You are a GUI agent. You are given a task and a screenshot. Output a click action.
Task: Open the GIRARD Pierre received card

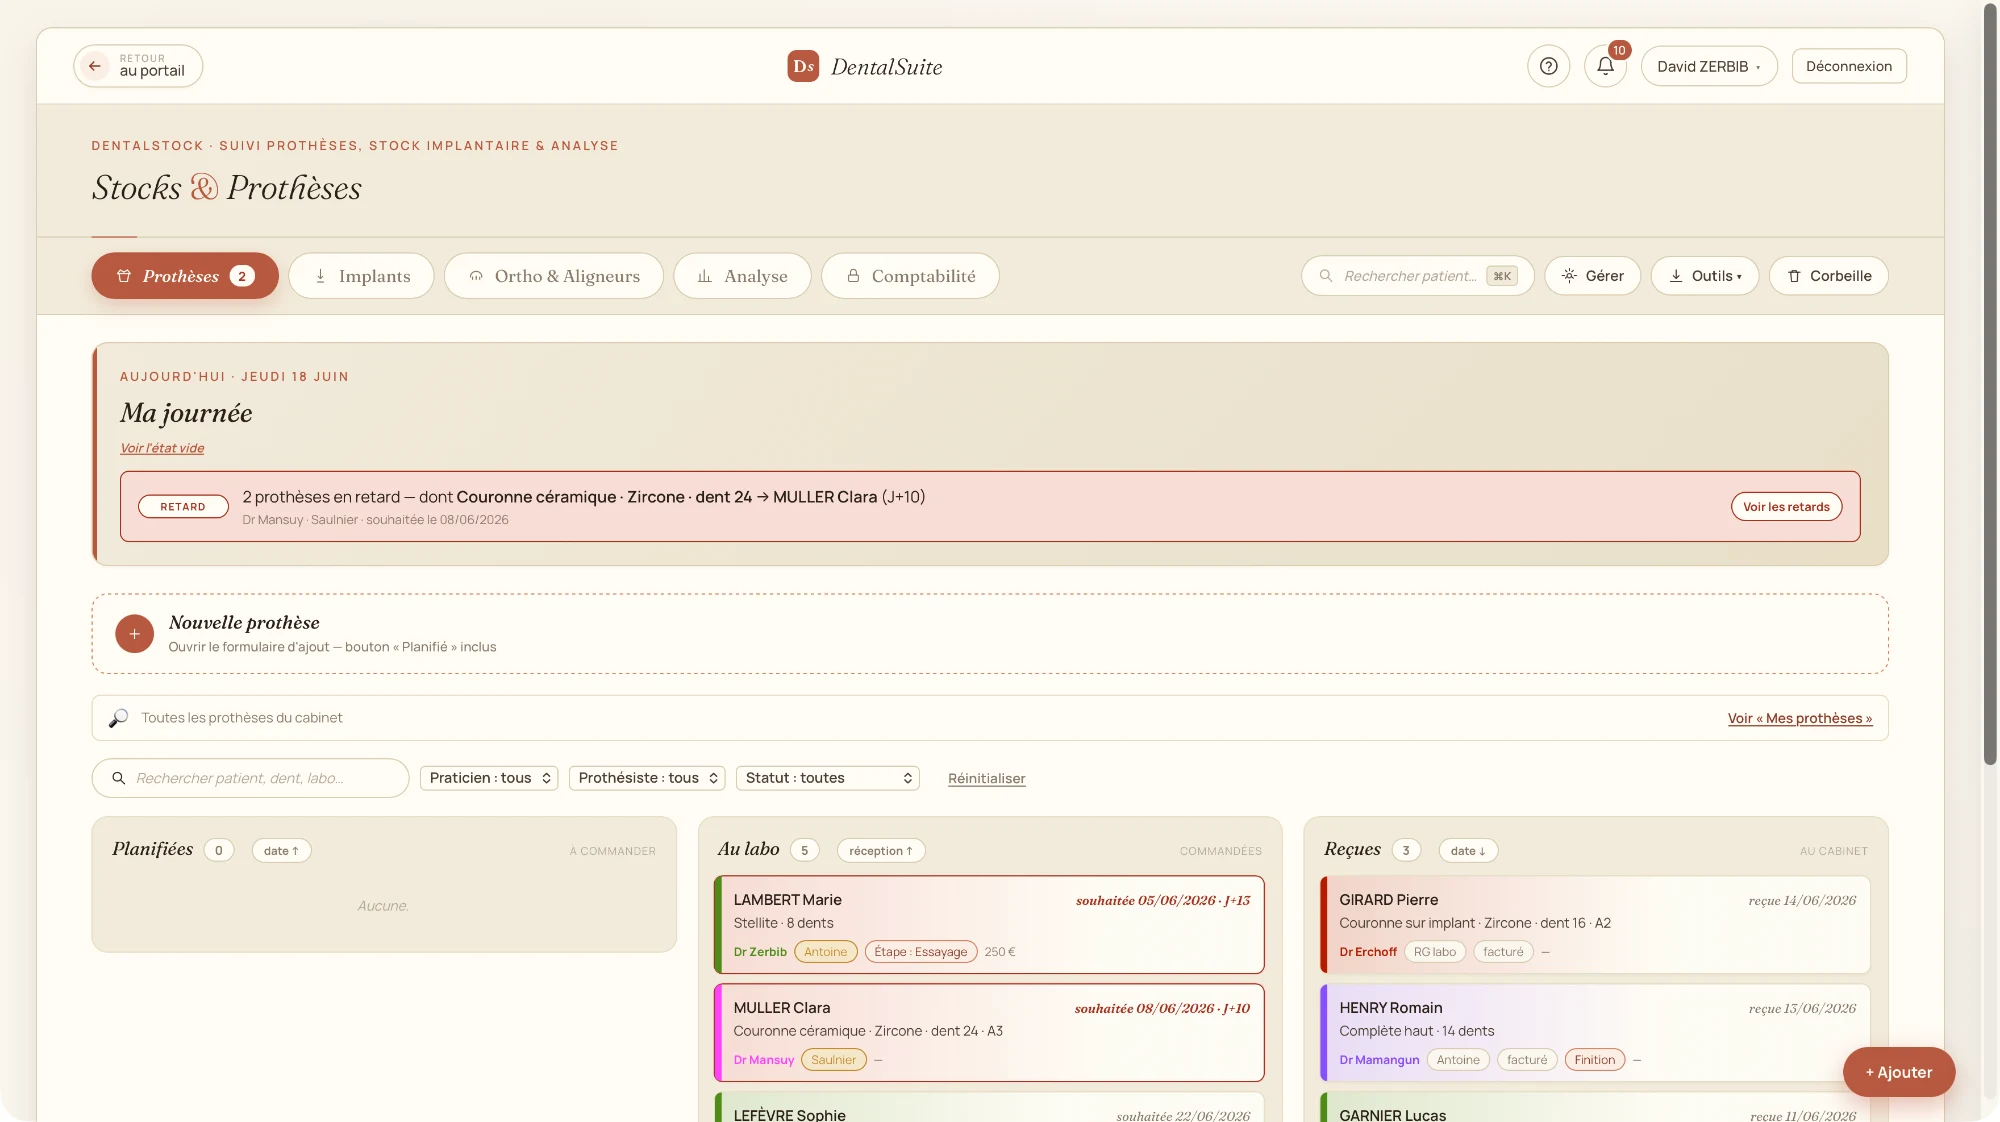click(1595, 925)
